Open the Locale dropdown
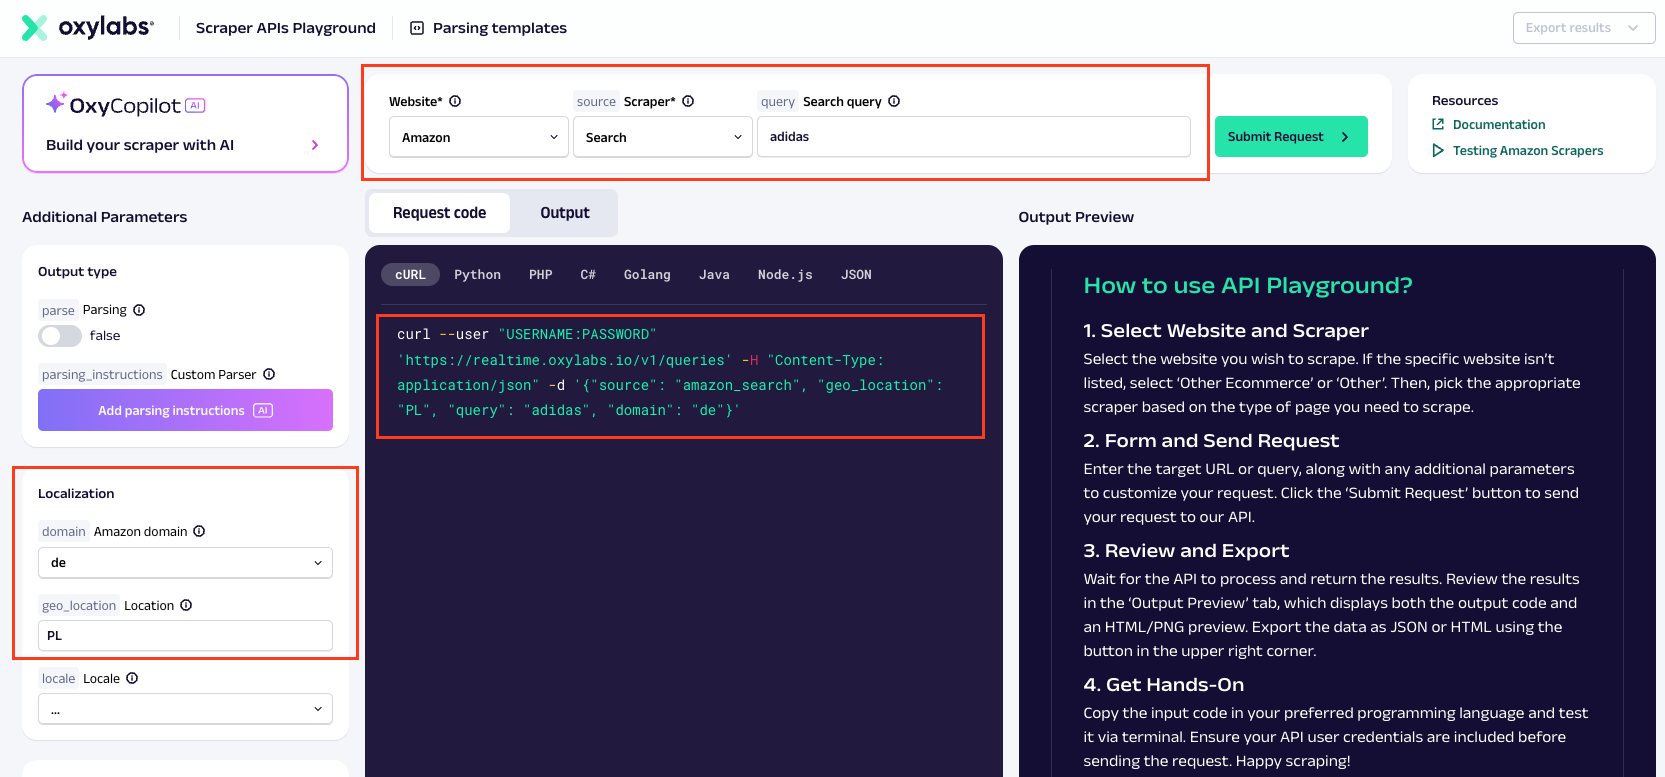Image resolution: width=1665 pixels, height=777 pixels. [185, 709]
